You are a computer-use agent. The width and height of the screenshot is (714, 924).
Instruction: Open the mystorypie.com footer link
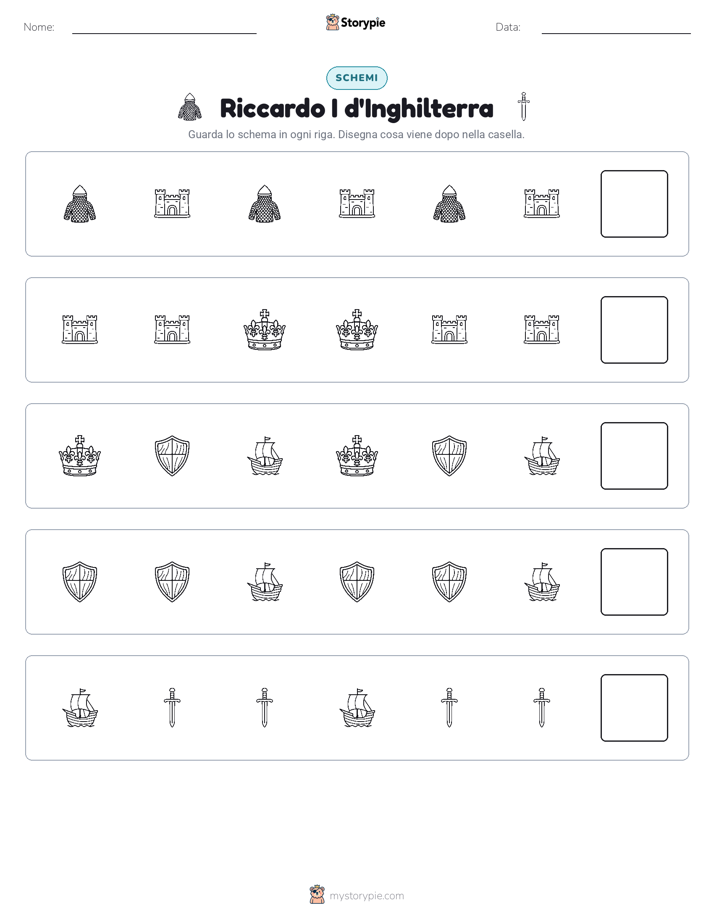pyautogui.click(x=366, y=896)
